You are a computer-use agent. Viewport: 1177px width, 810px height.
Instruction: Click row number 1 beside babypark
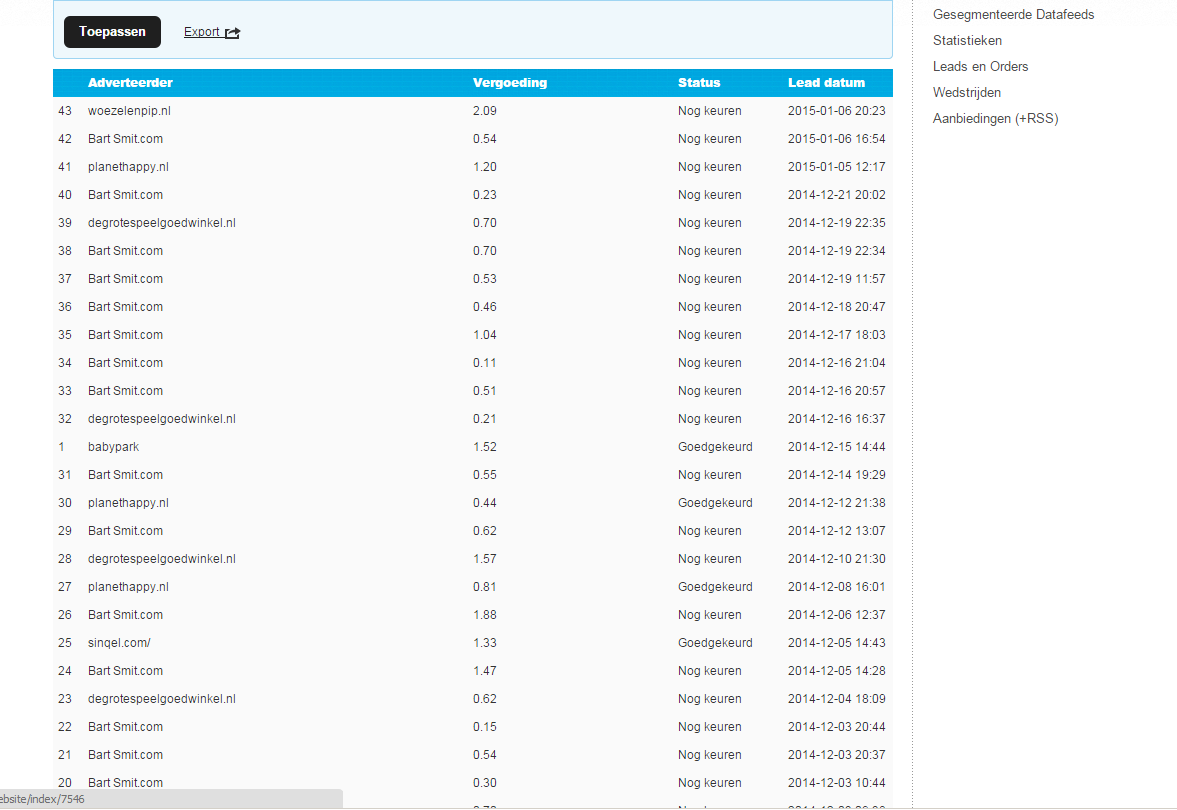tap(62, 447)
